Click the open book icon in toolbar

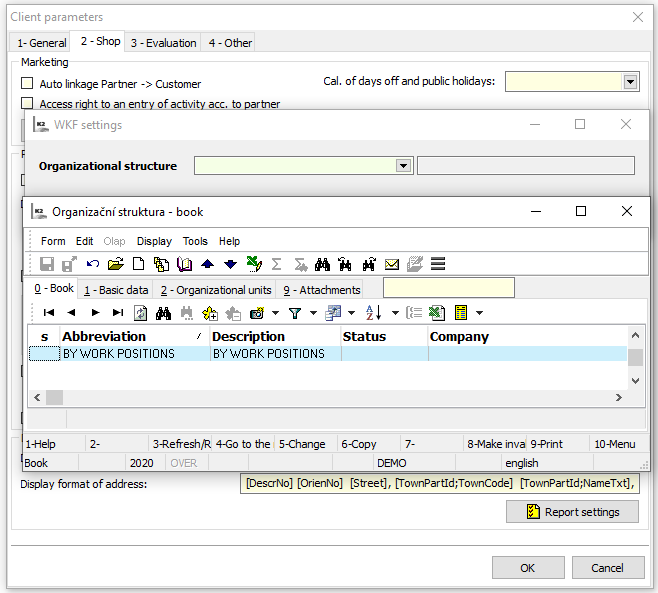click(184, 264)
